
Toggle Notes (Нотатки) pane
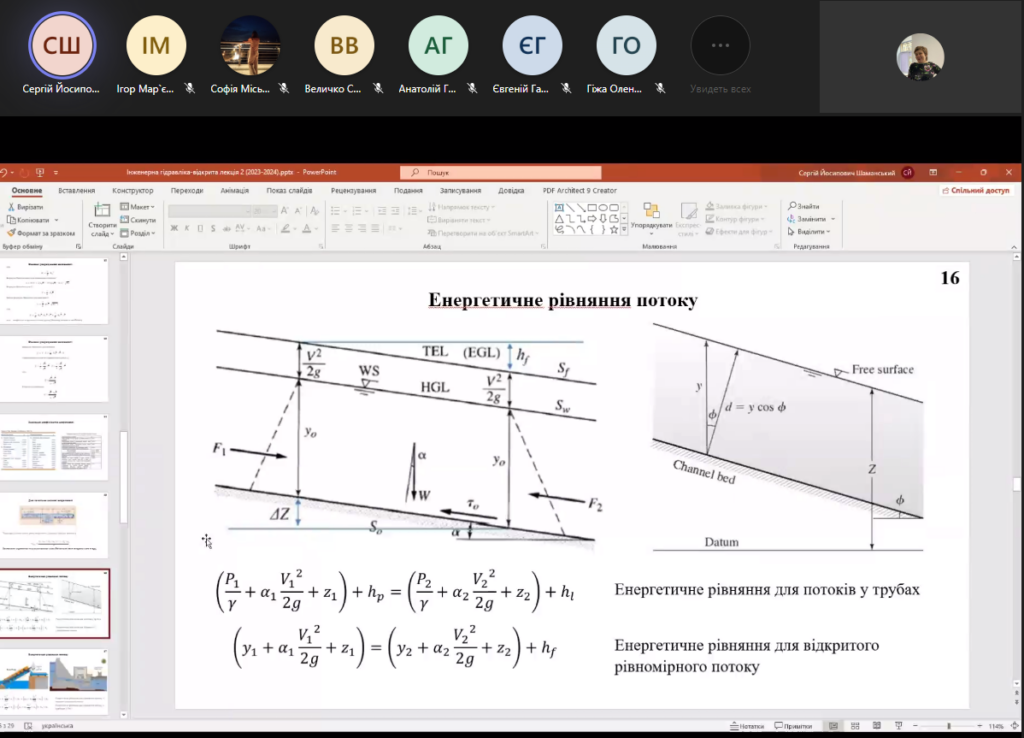[747, 726]
